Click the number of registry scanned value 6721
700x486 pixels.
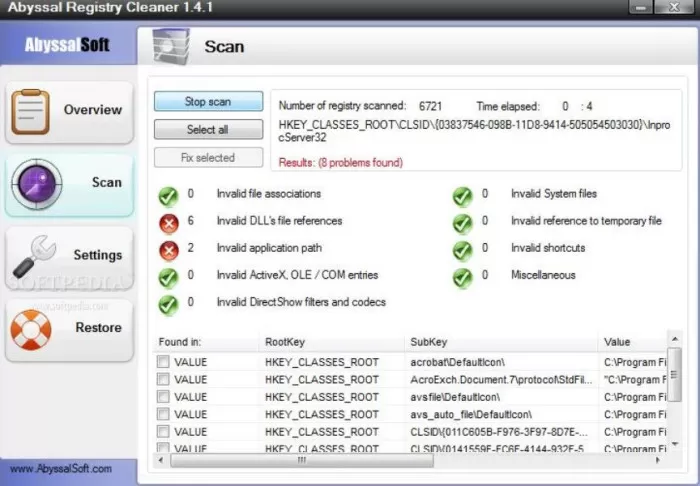430,106
